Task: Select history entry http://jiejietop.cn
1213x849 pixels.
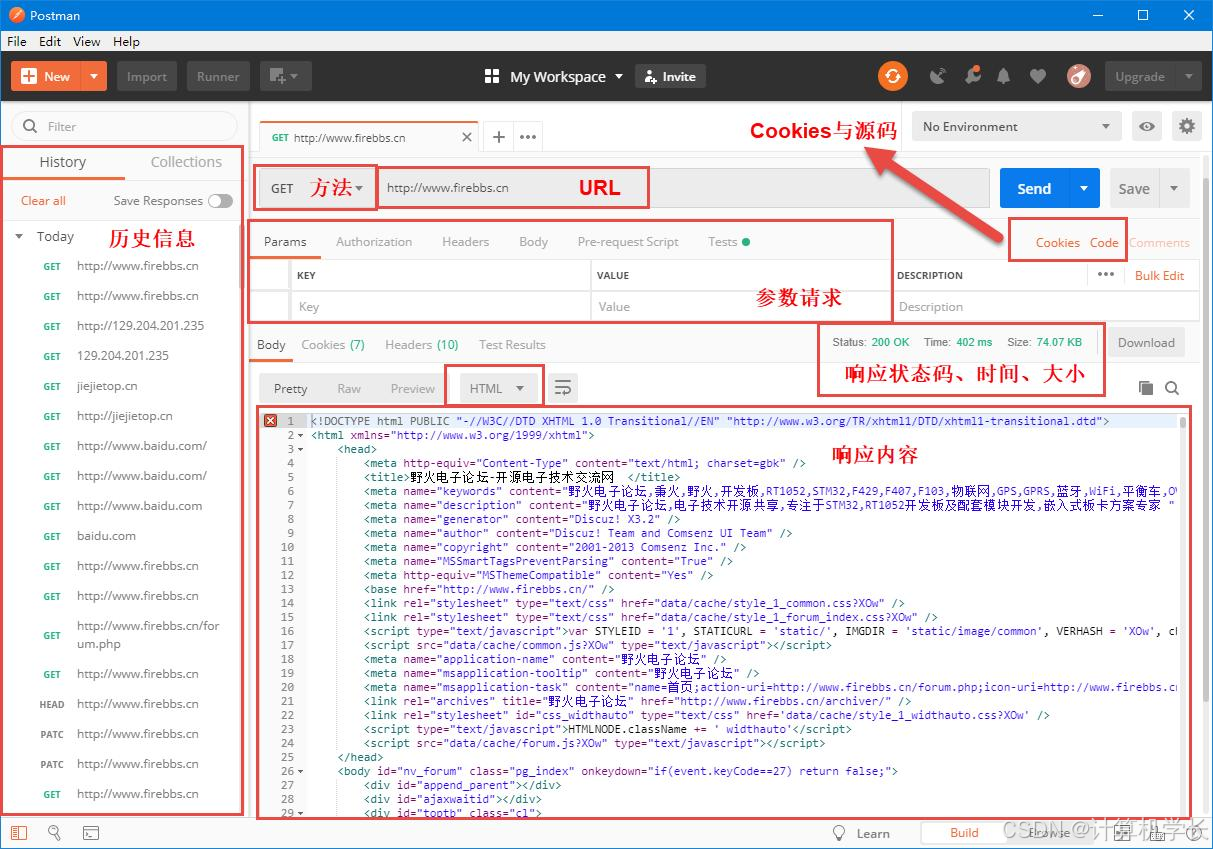Action: [x=124, y=416]
